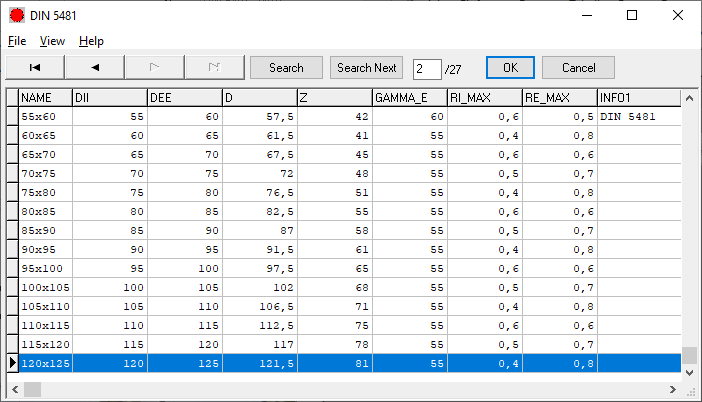Click the record number input field
Viewport: 702px width, 402px height.
pyautogui.click(x=426, y=68)
